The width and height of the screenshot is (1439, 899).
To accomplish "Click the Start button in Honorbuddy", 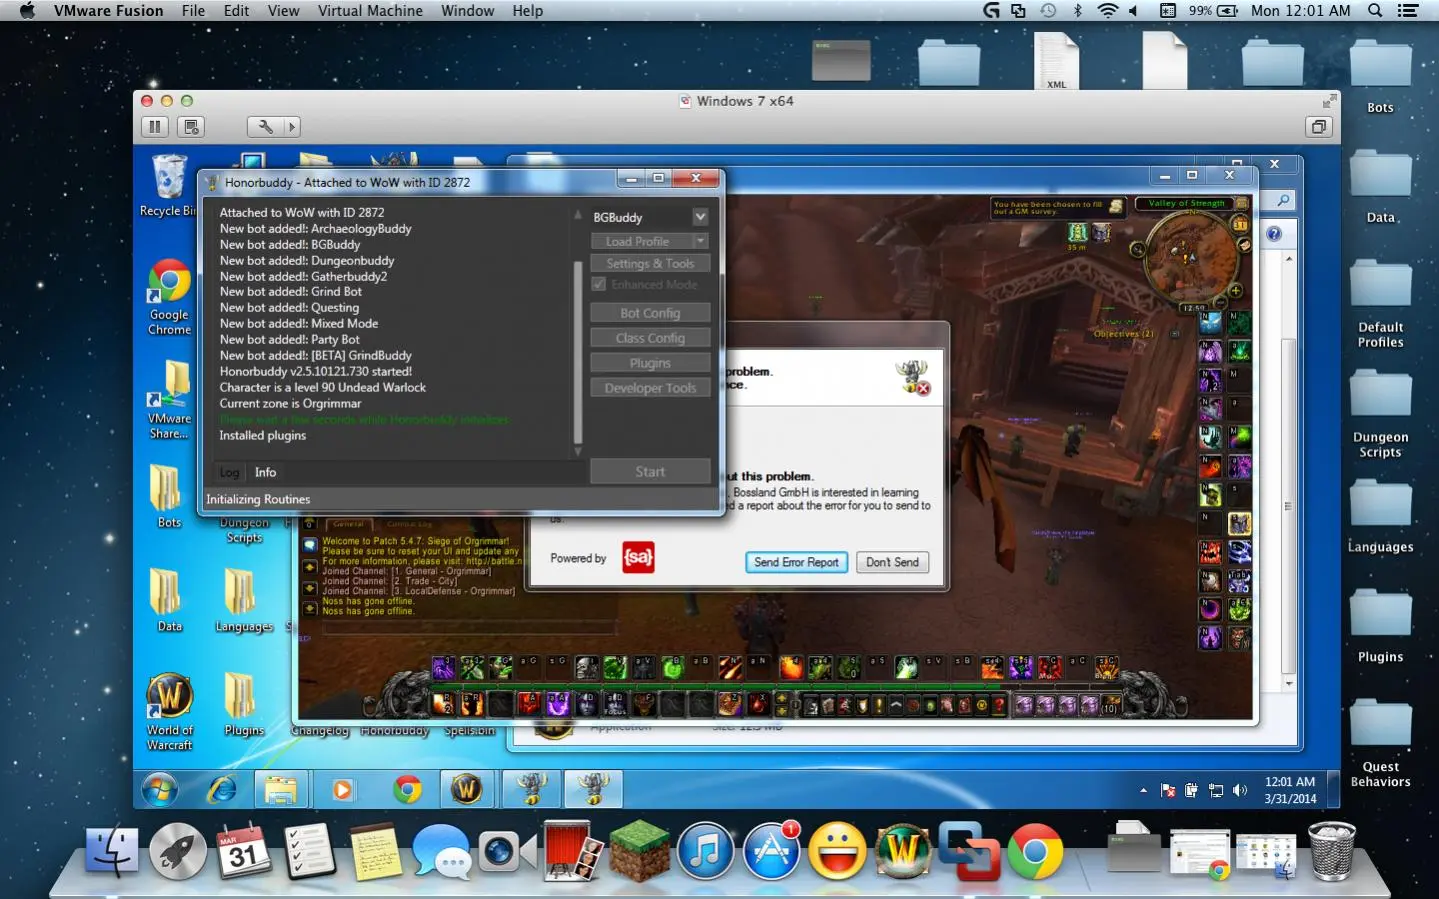I will tap(650, 472).
